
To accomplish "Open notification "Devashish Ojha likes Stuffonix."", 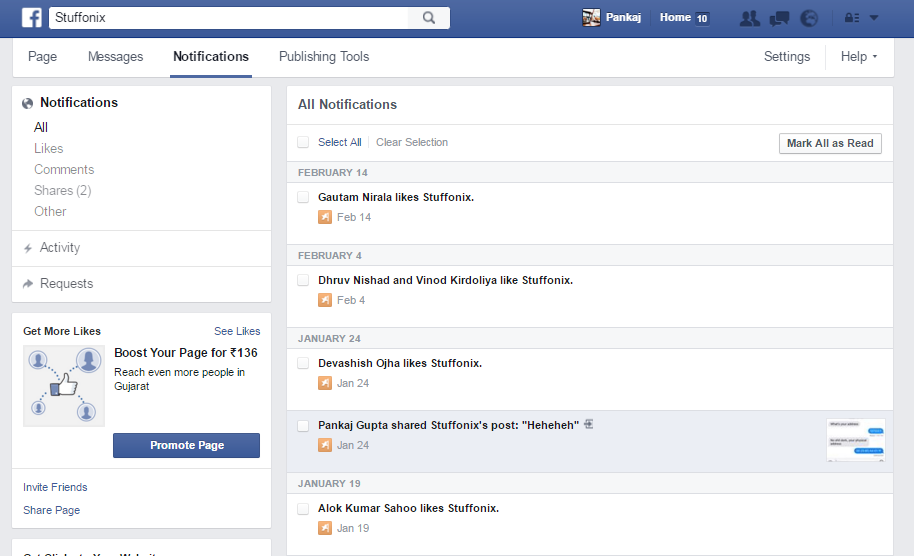I will (x=400, y=363).
